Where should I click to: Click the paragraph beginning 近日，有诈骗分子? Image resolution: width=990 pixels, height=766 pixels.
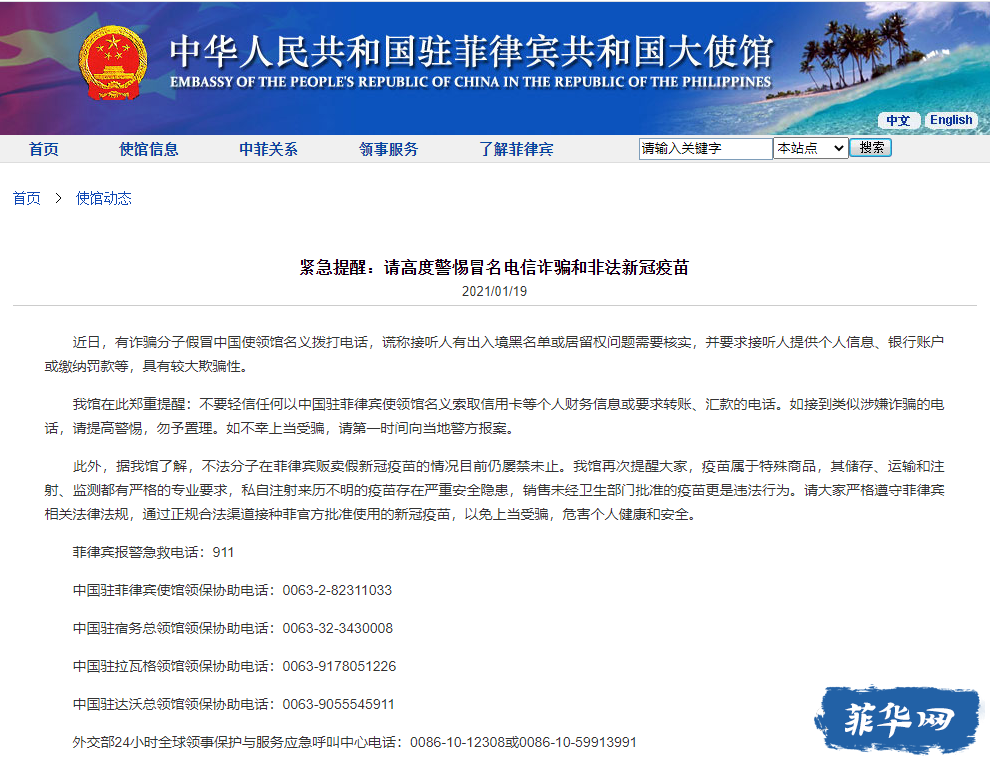point(494,354)
